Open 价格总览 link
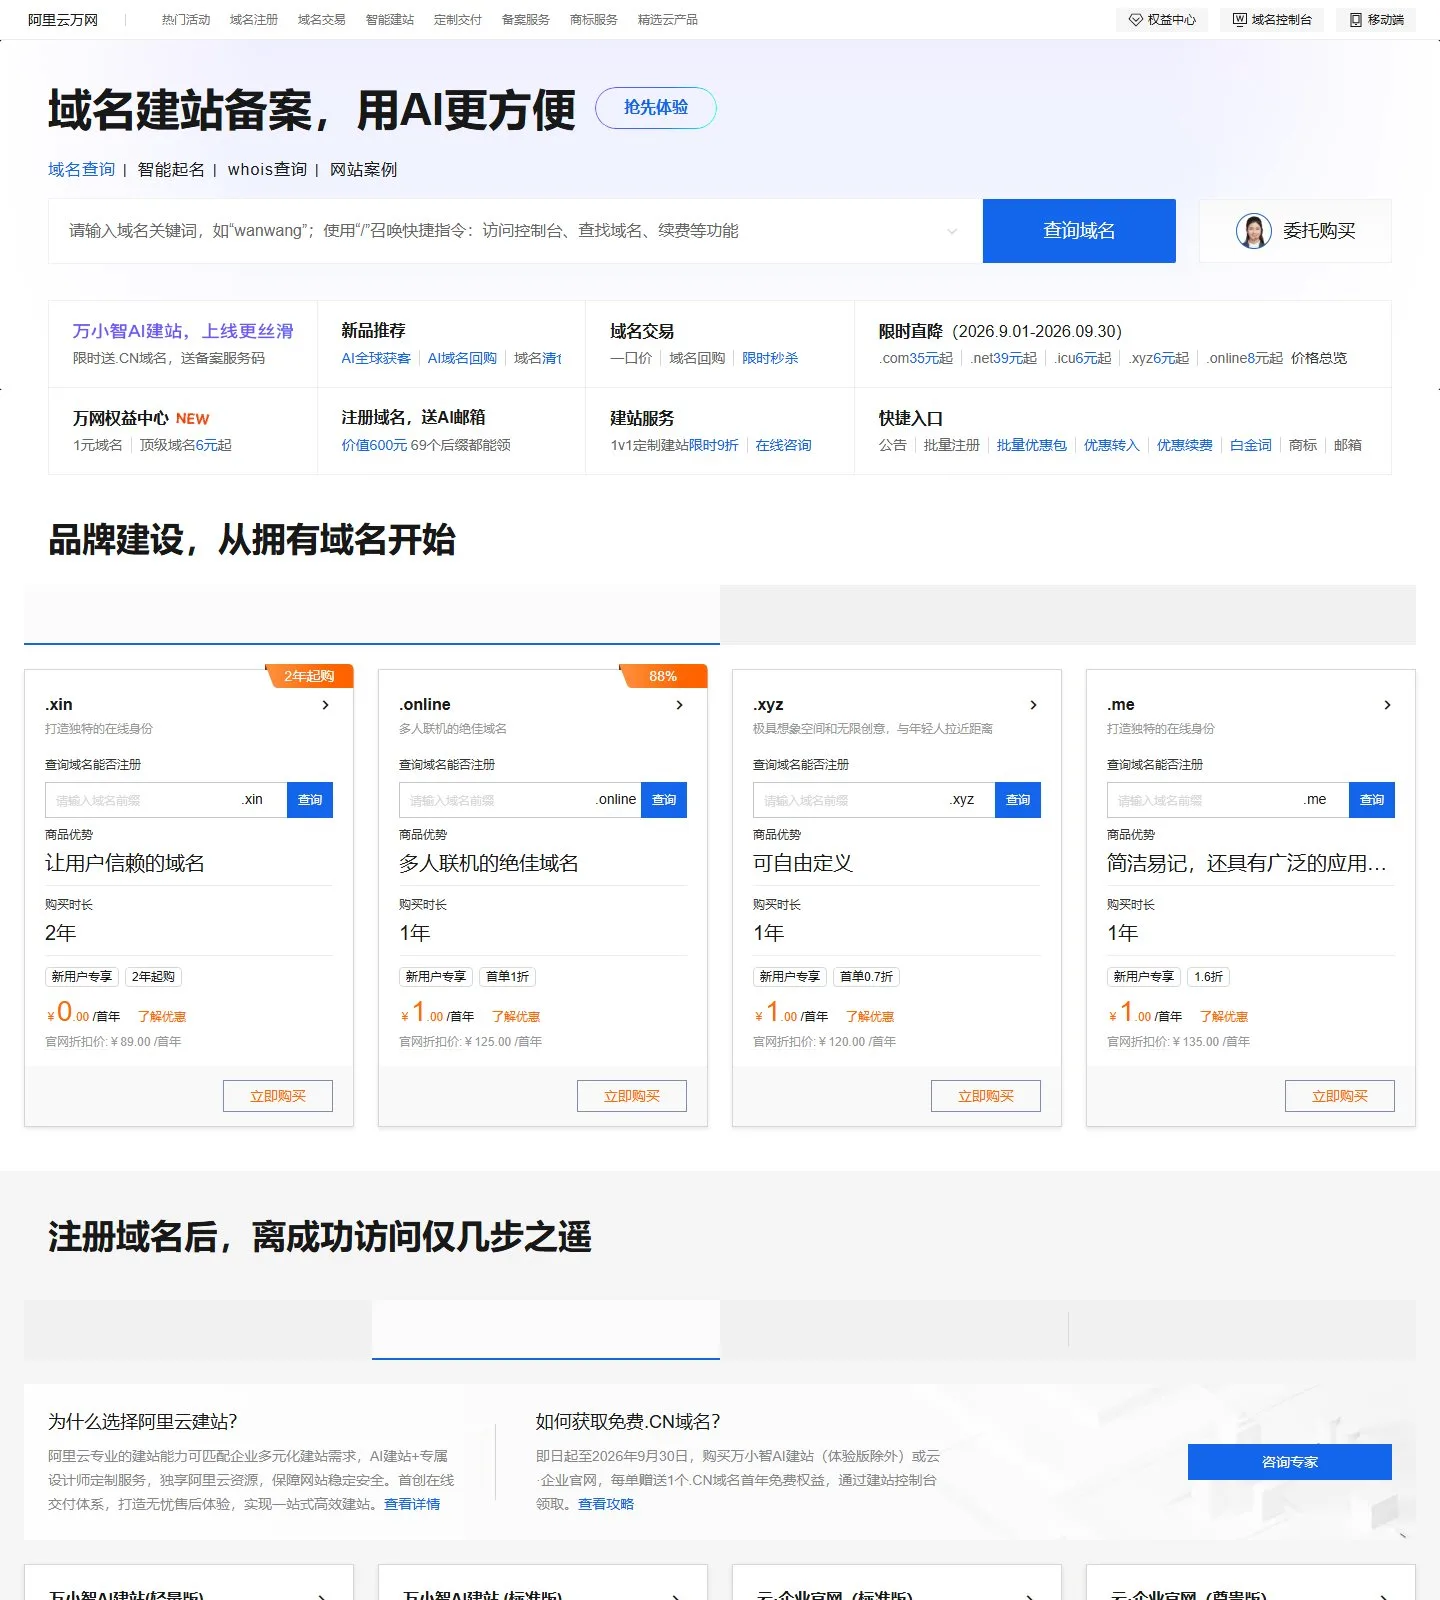 1319,358
